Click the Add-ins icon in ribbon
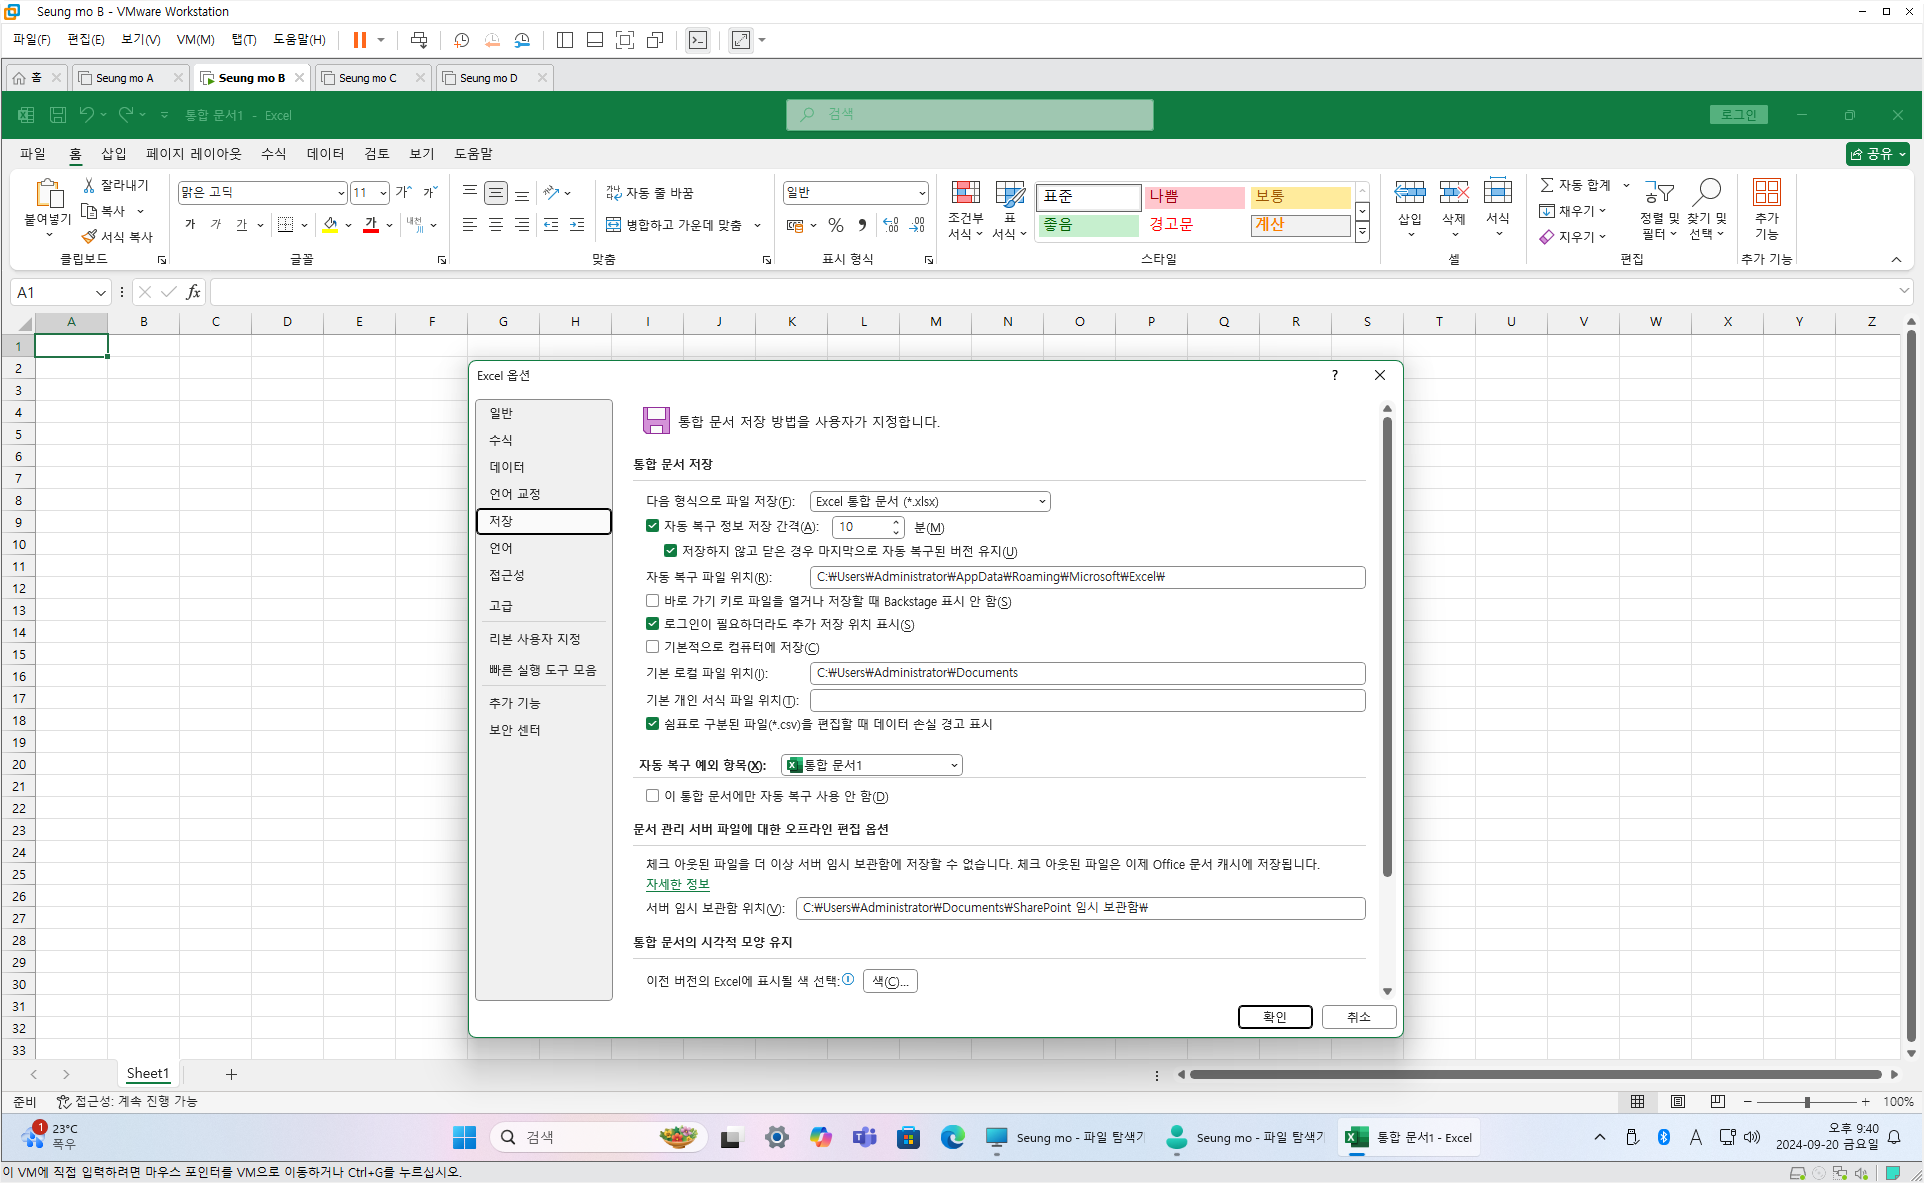1924x1183 pixels. pos(1766,193)
